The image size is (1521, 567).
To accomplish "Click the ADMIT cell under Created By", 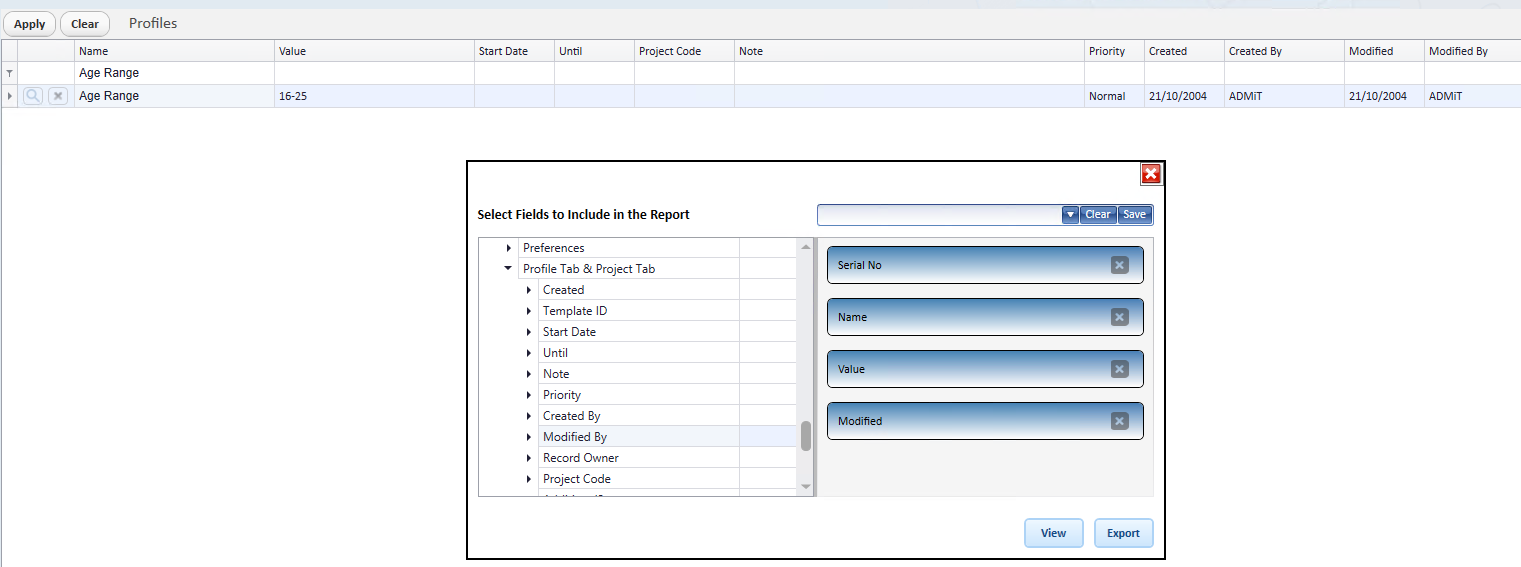I will 1285,96.
